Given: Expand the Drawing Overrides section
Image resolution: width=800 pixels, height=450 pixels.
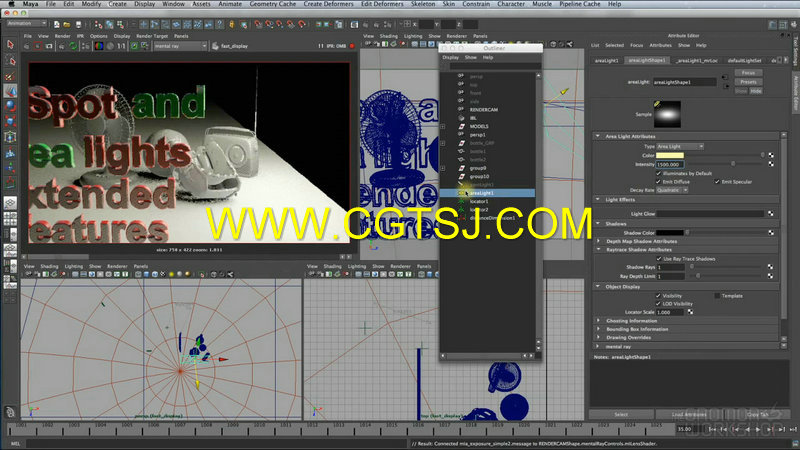Looking at the screenshot, I should click(598, 338).
